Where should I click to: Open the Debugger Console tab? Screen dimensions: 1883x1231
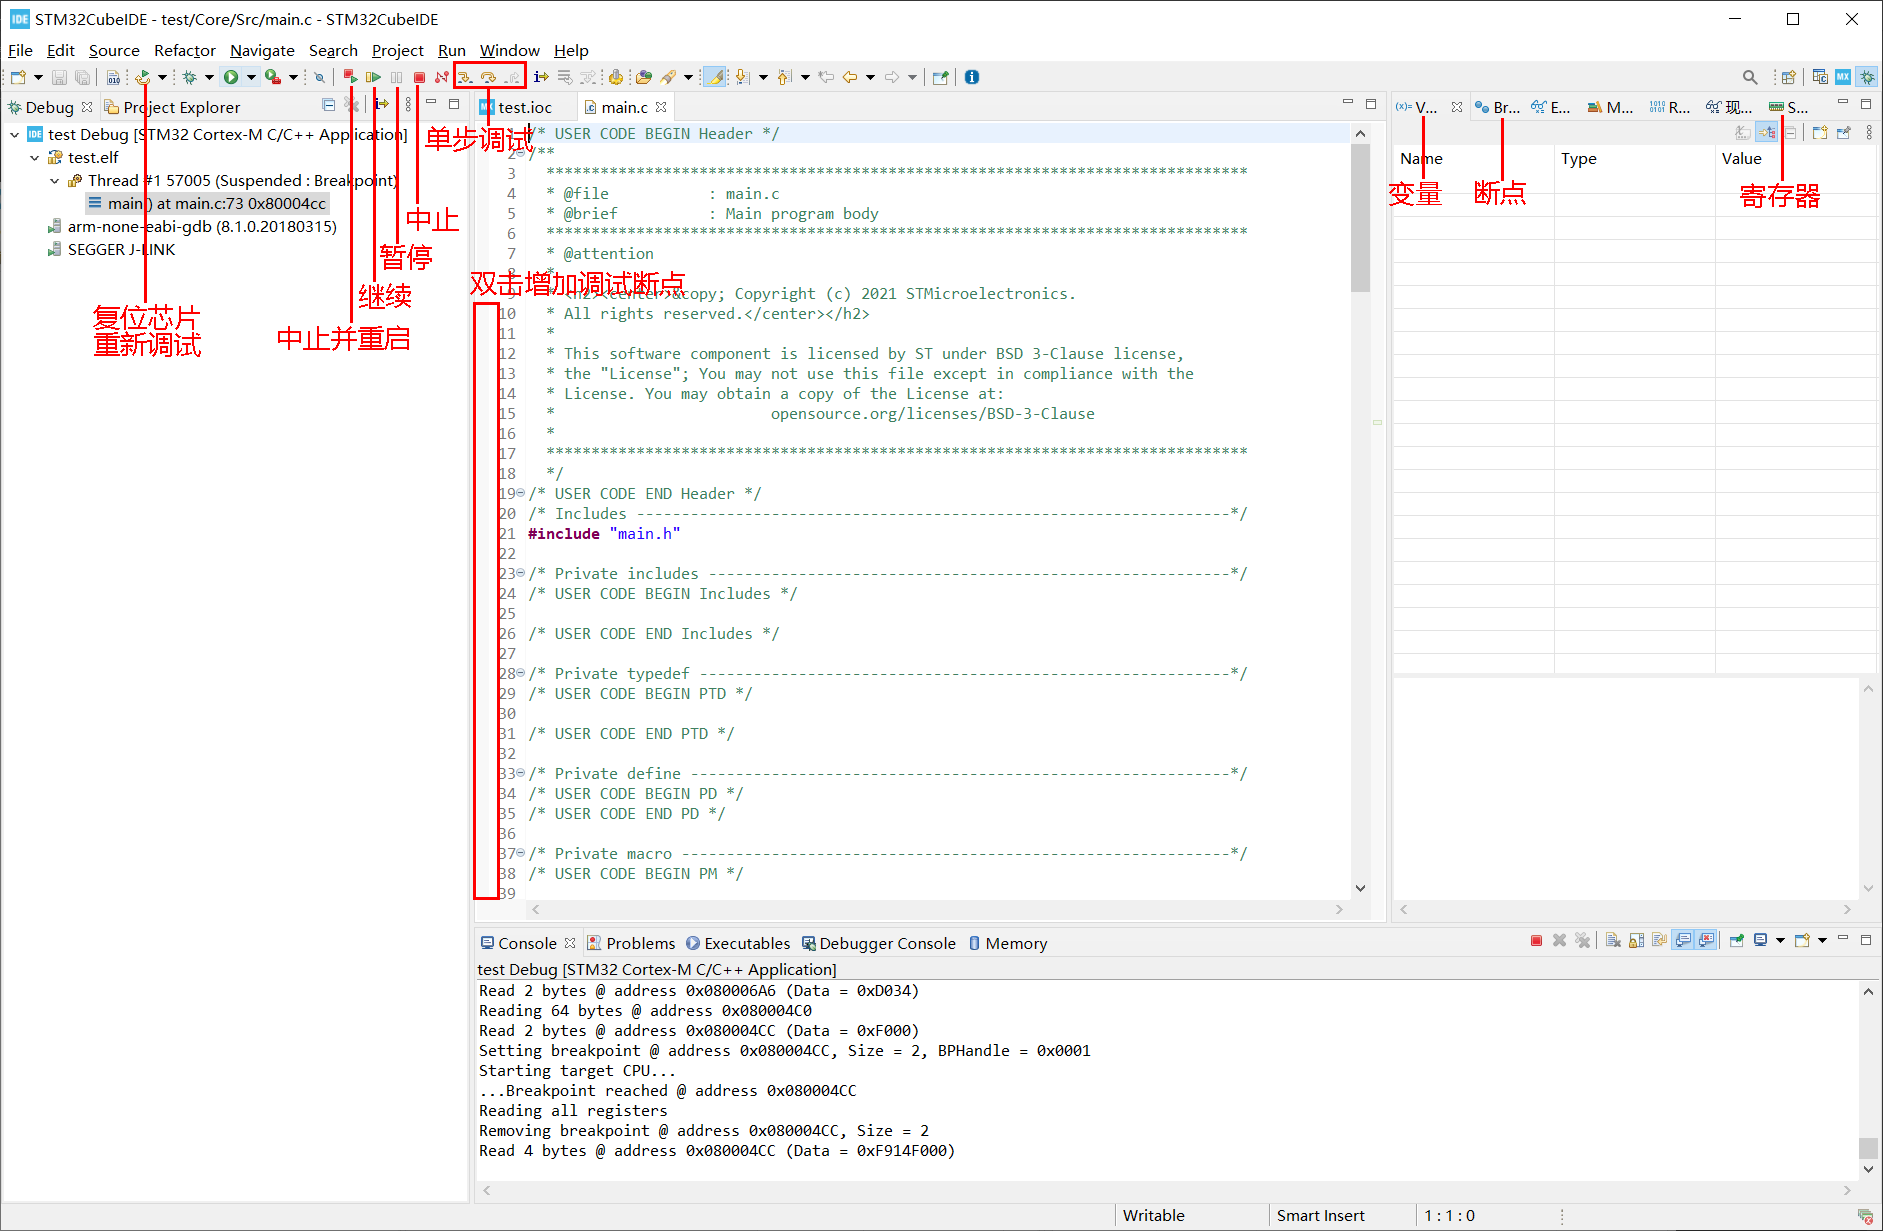tap(879, 943)
